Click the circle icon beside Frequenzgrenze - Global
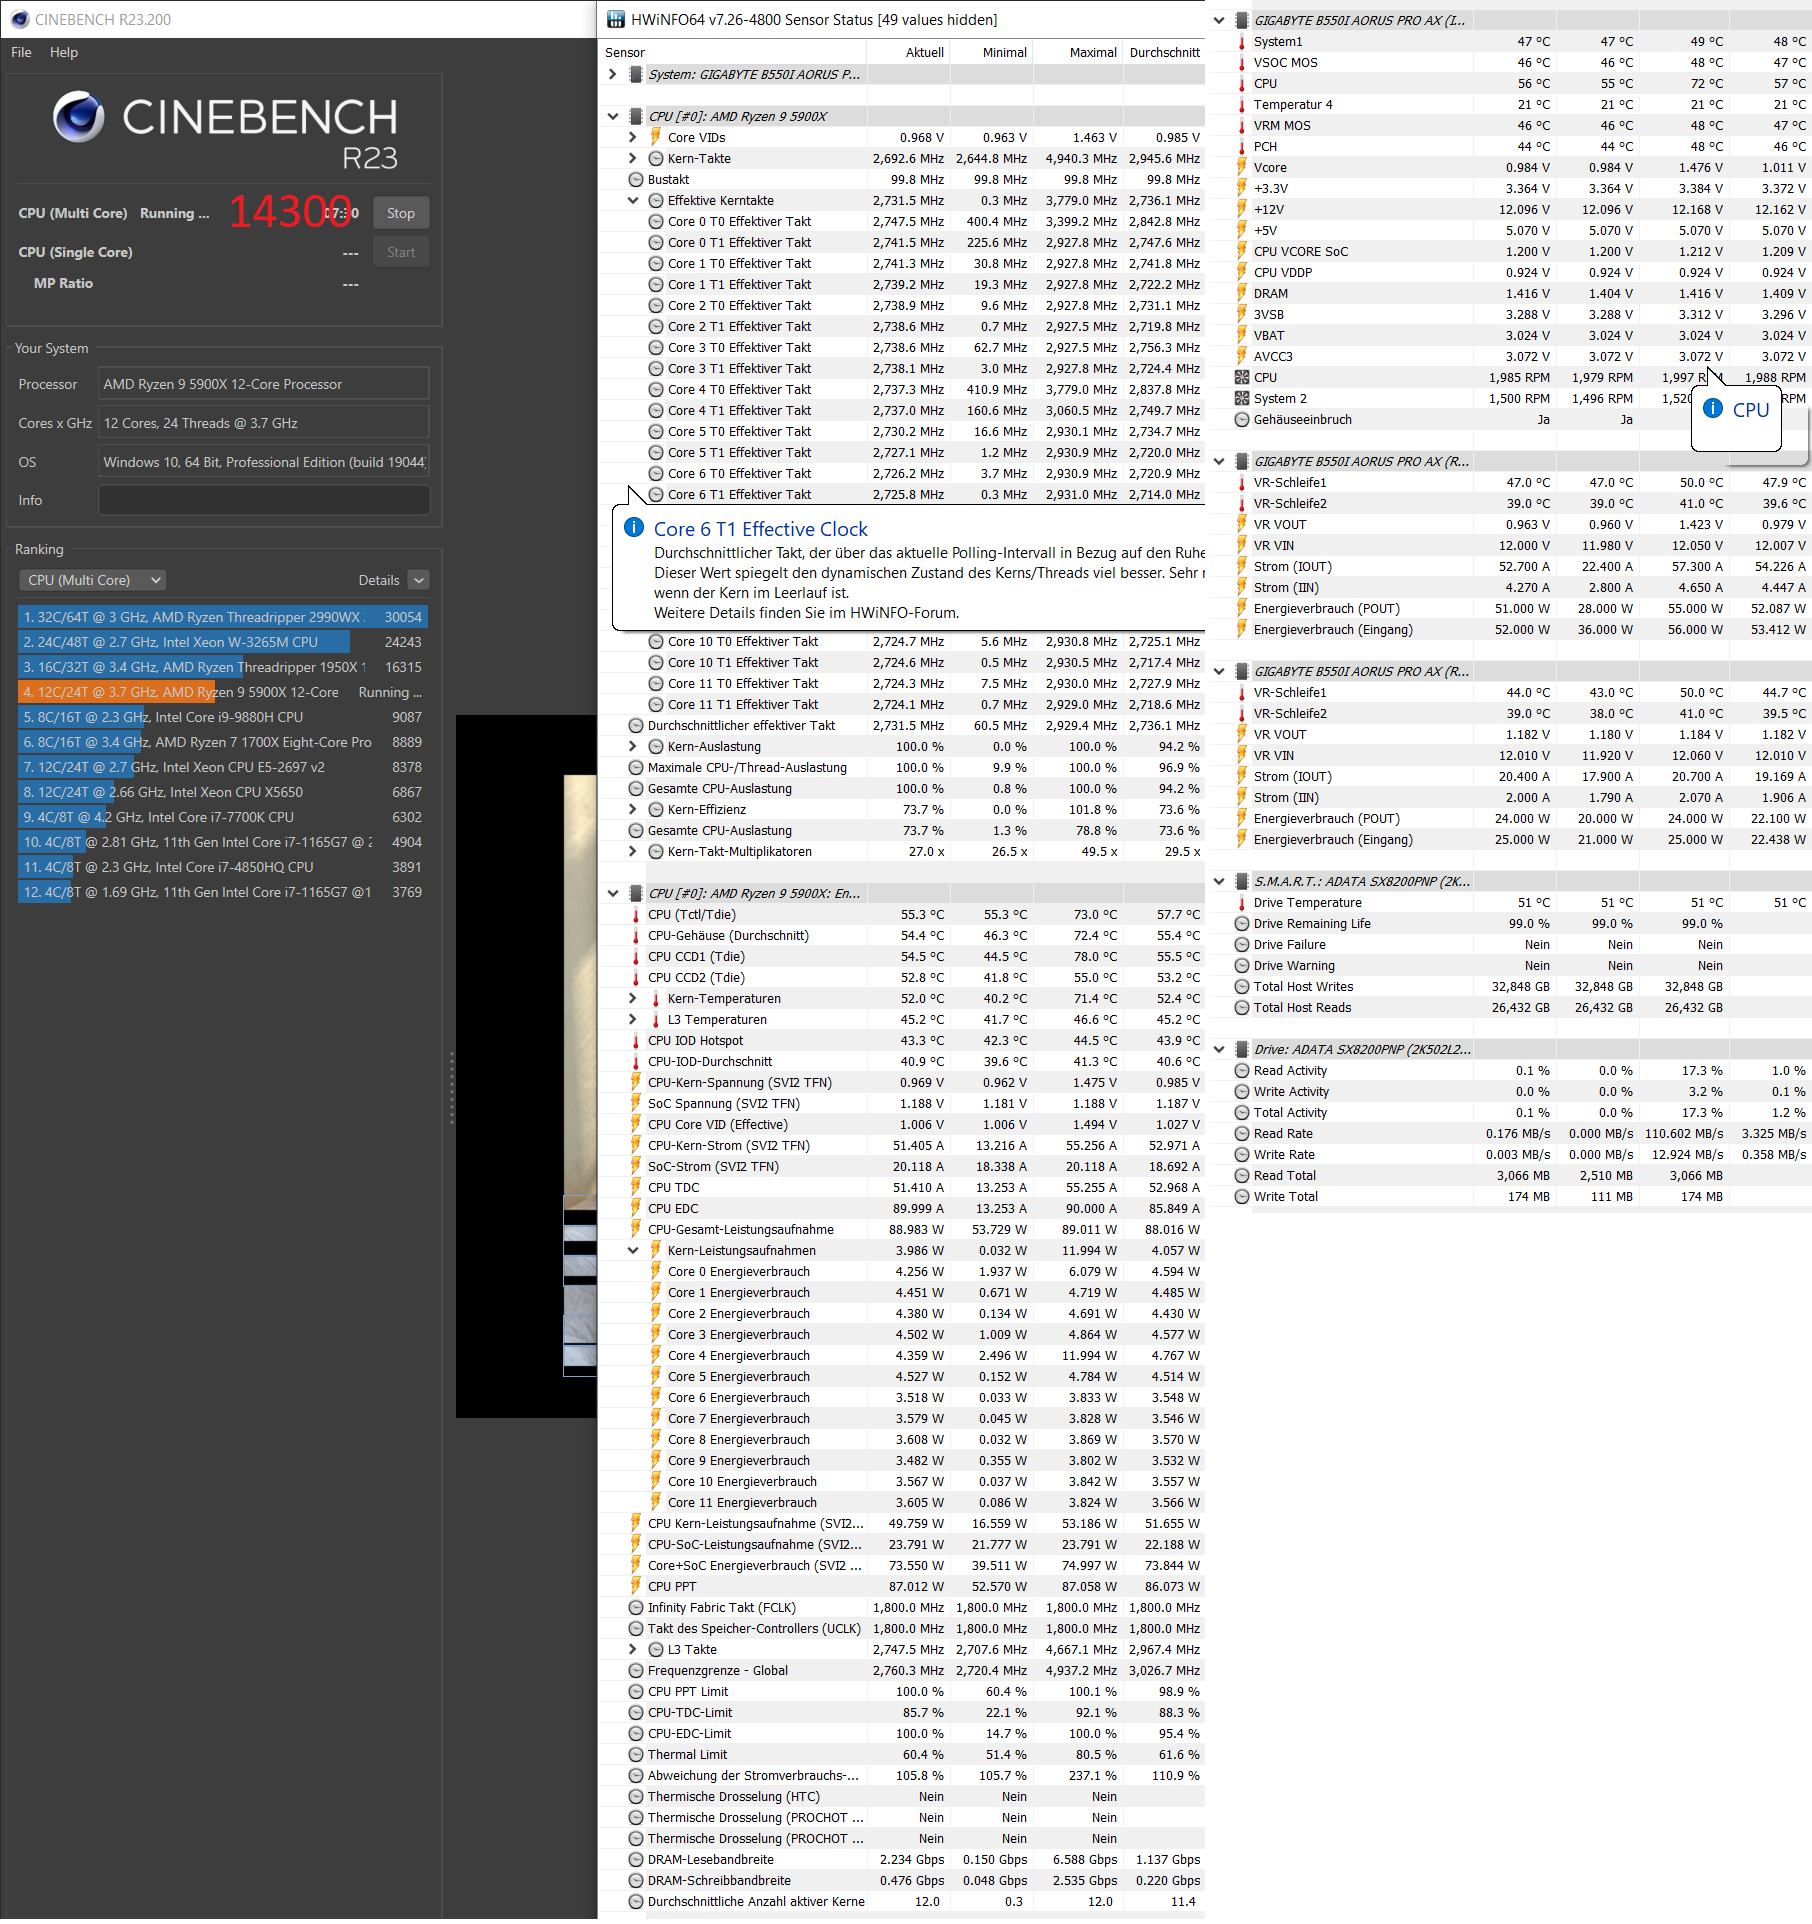 click(x=636, y=1670)
